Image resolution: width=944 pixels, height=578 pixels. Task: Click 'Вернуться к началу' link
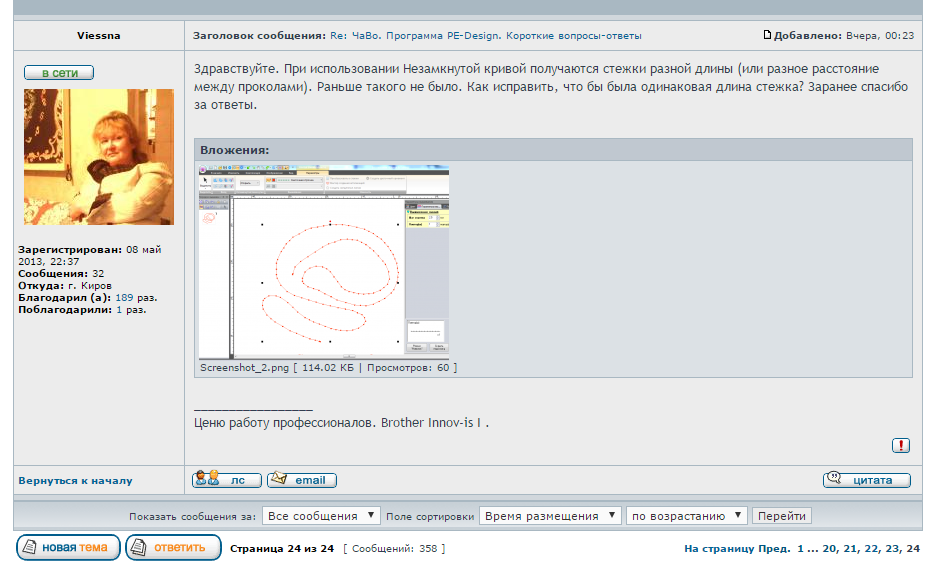coord(75,481)
